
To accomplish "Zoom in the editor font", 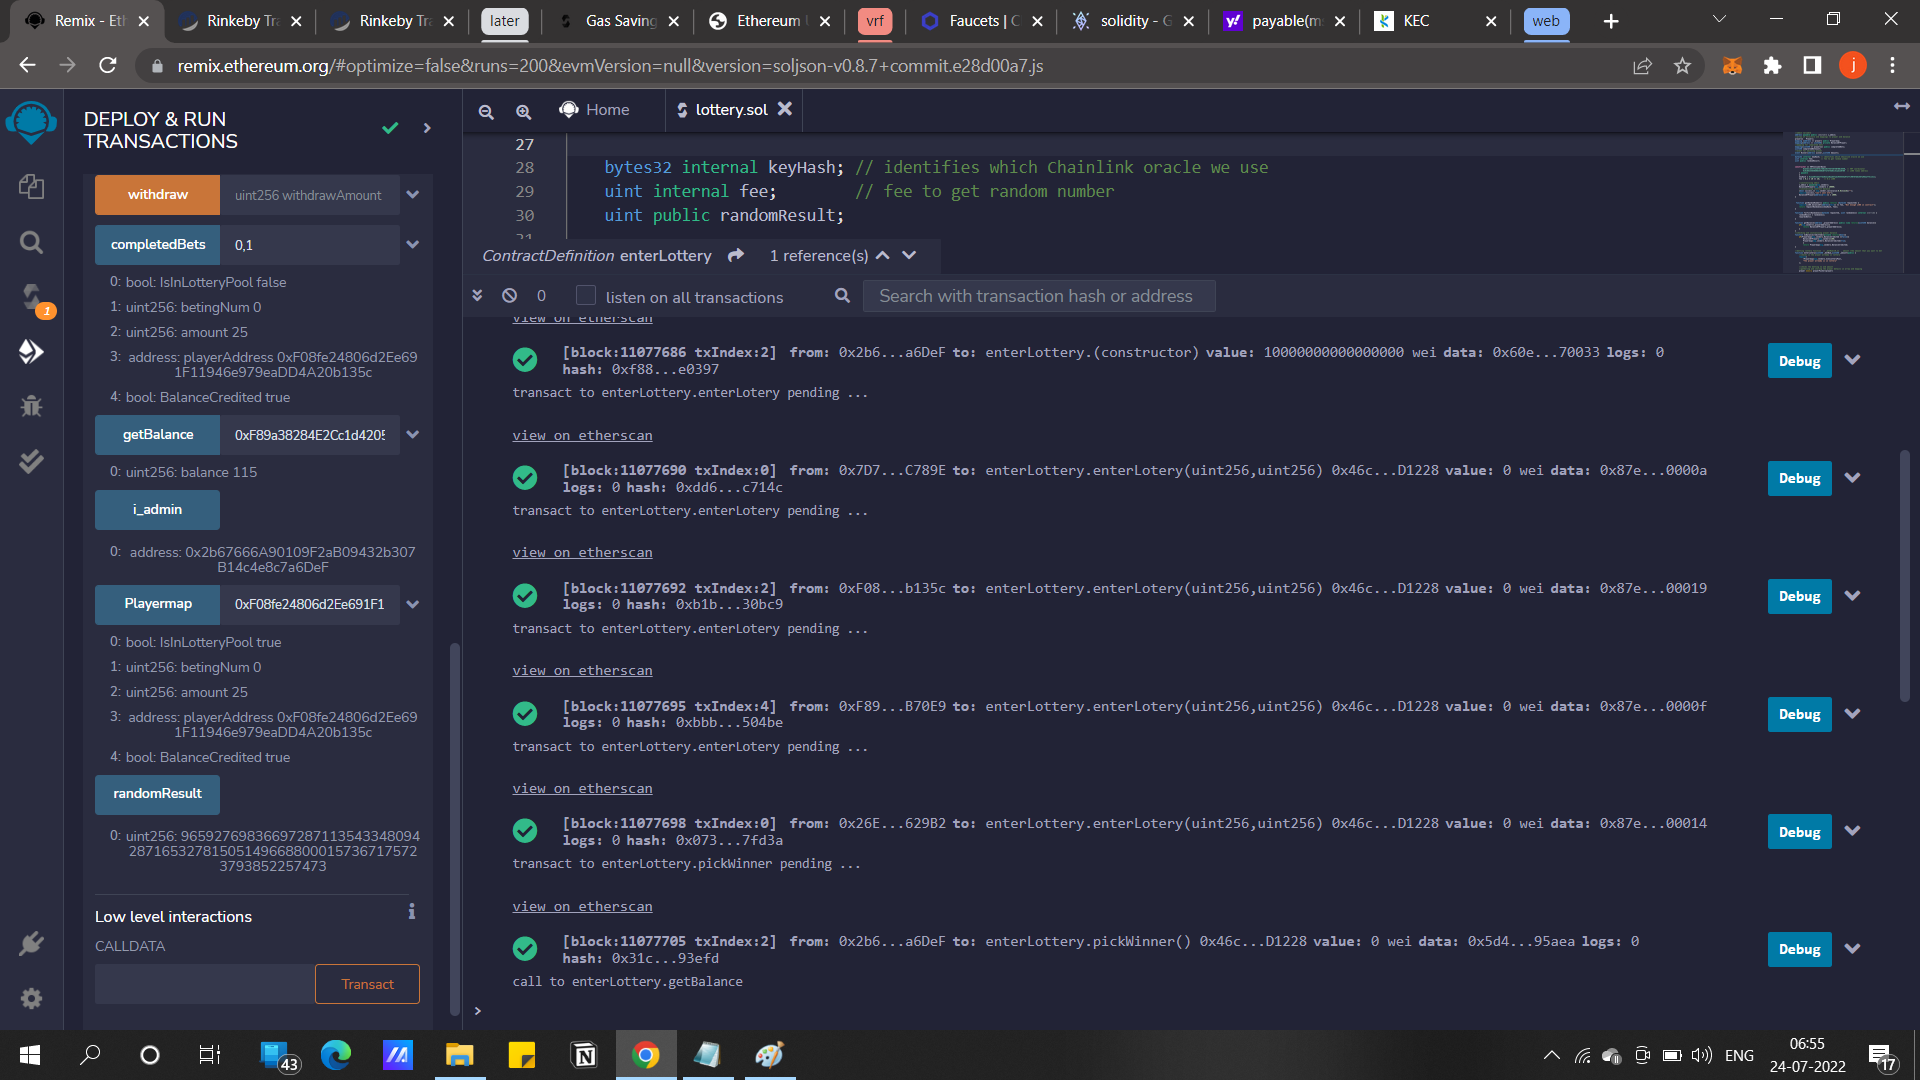I will [x=523, y=111].
